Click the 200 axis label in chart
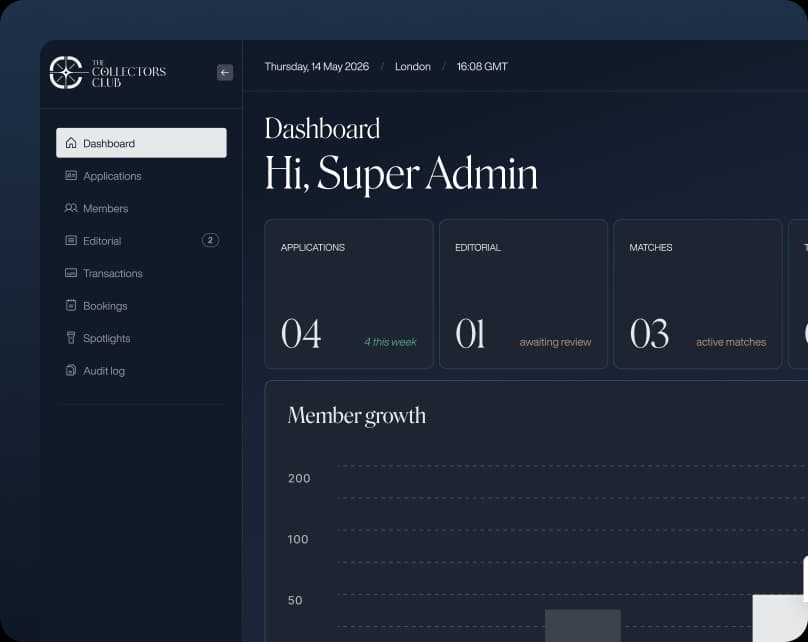 coord(299,478)
